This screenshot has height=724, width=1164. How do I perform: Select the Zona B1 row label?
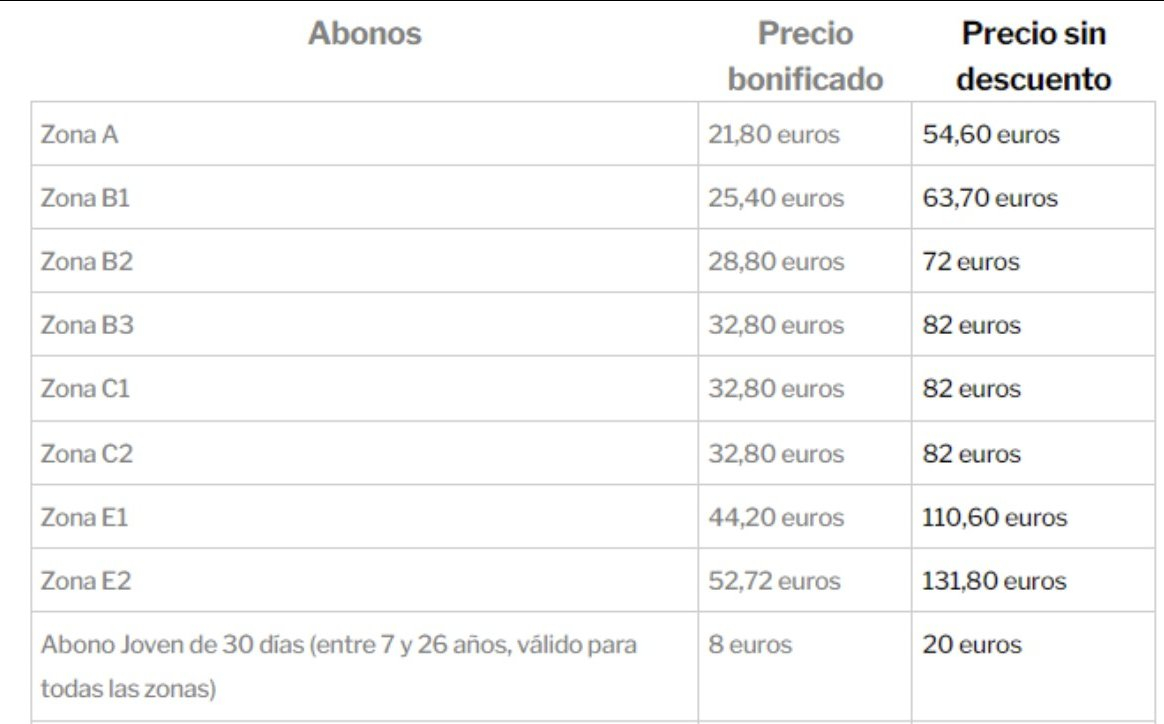(x=85, y=198)
